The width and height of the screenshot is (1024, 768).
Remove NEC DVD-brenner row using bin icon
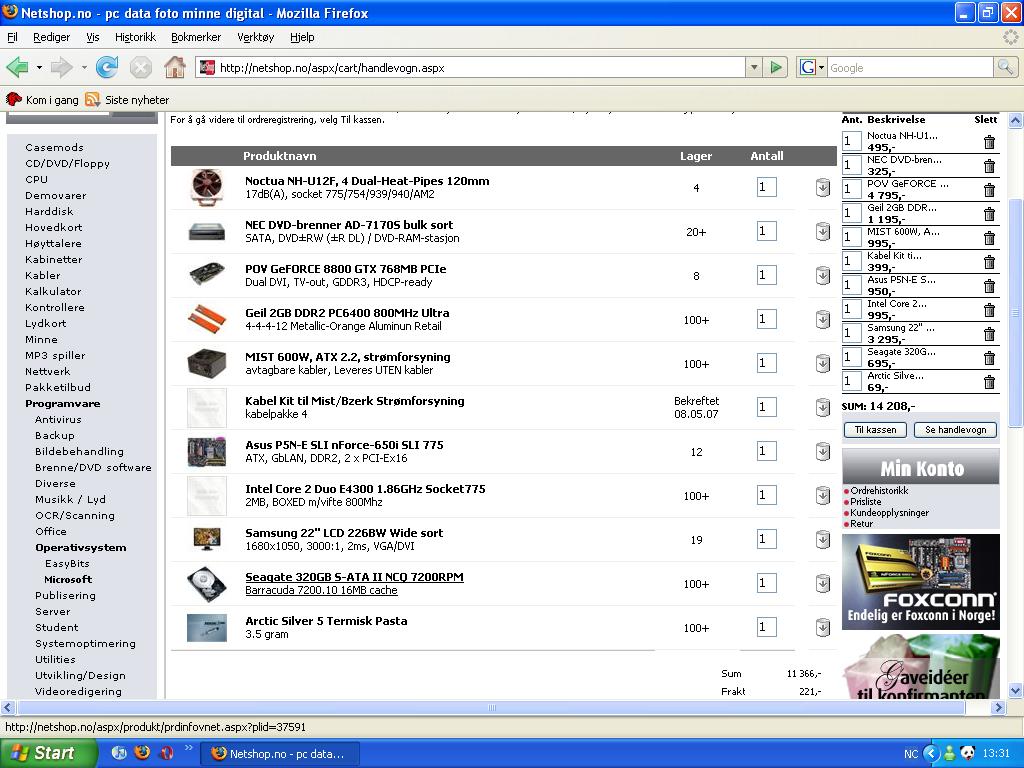pos(823,231)
